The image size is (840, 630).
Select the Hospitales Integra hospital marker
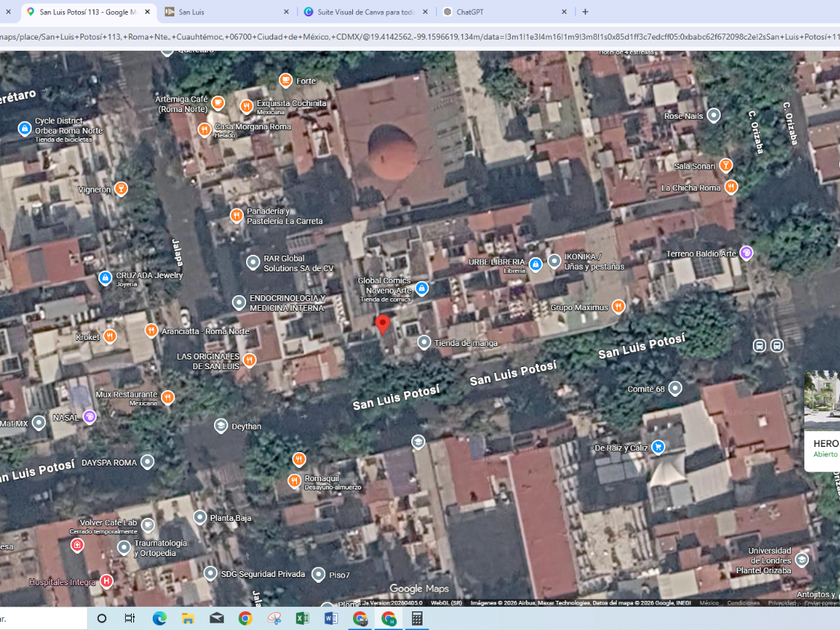[x=106, y=581]
